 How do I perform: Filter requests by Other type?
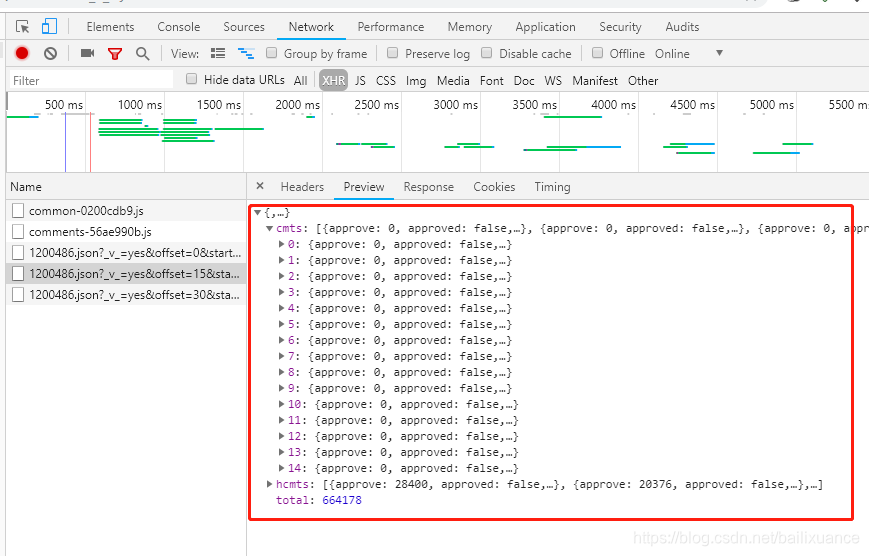coord(643,81)
